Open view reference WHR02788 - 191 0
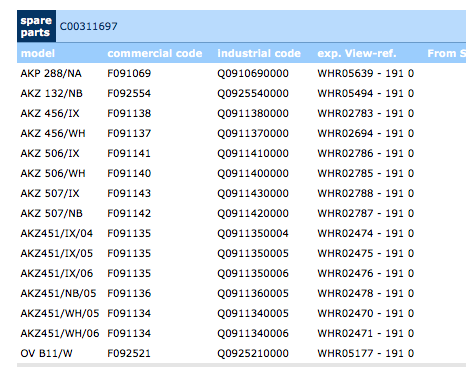The image size is (466, 367). (x=366, y=193)
